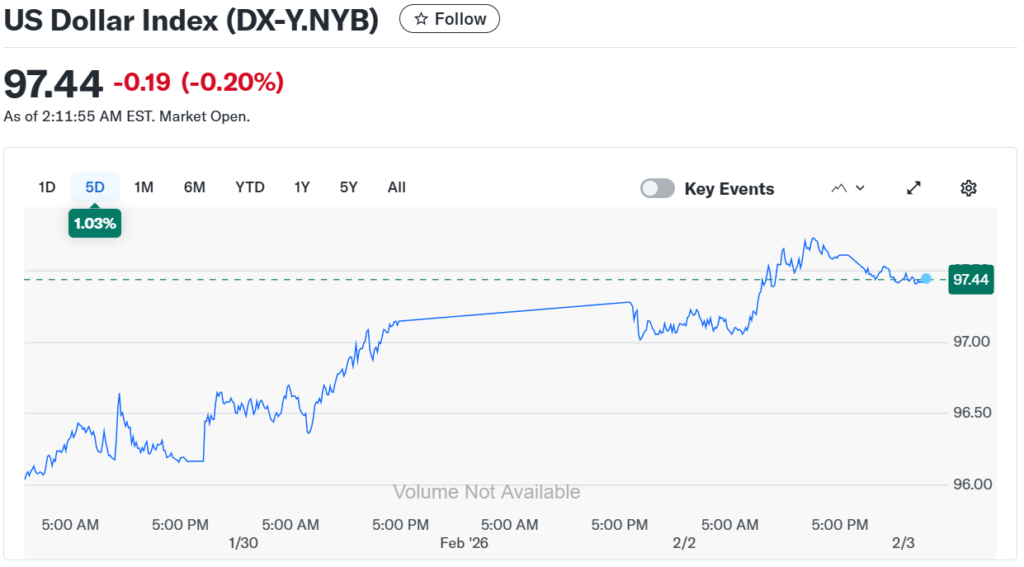Click the US Dollar Index title

point(191,20)
